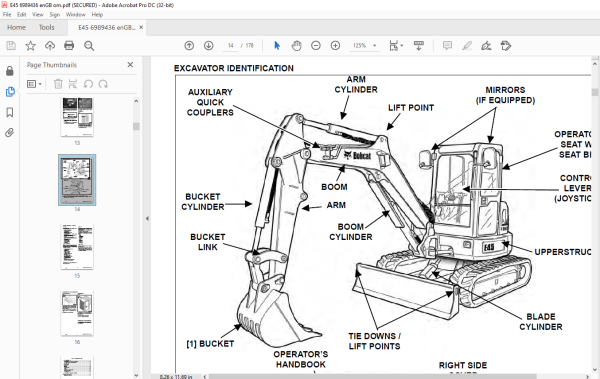The width and height of the screenshot is (600, 379).
Task: Click the OPERATOR'S HANDBOOK label
Action: tap(301, 359)
